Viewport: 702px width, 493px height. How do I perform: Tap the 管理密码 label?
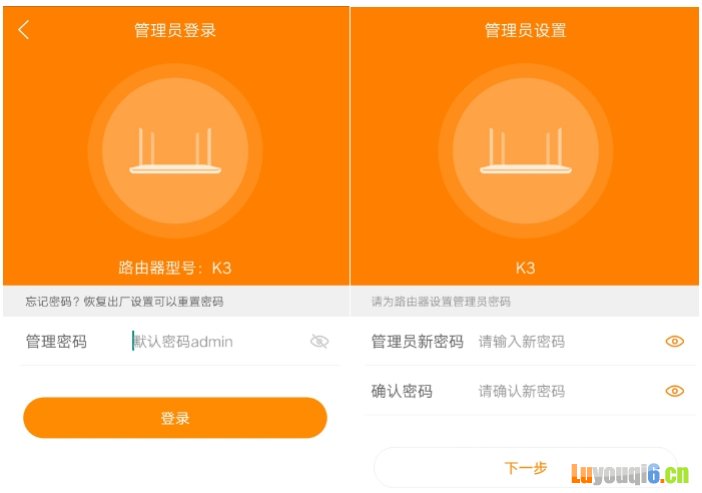[x=56, y=342]
